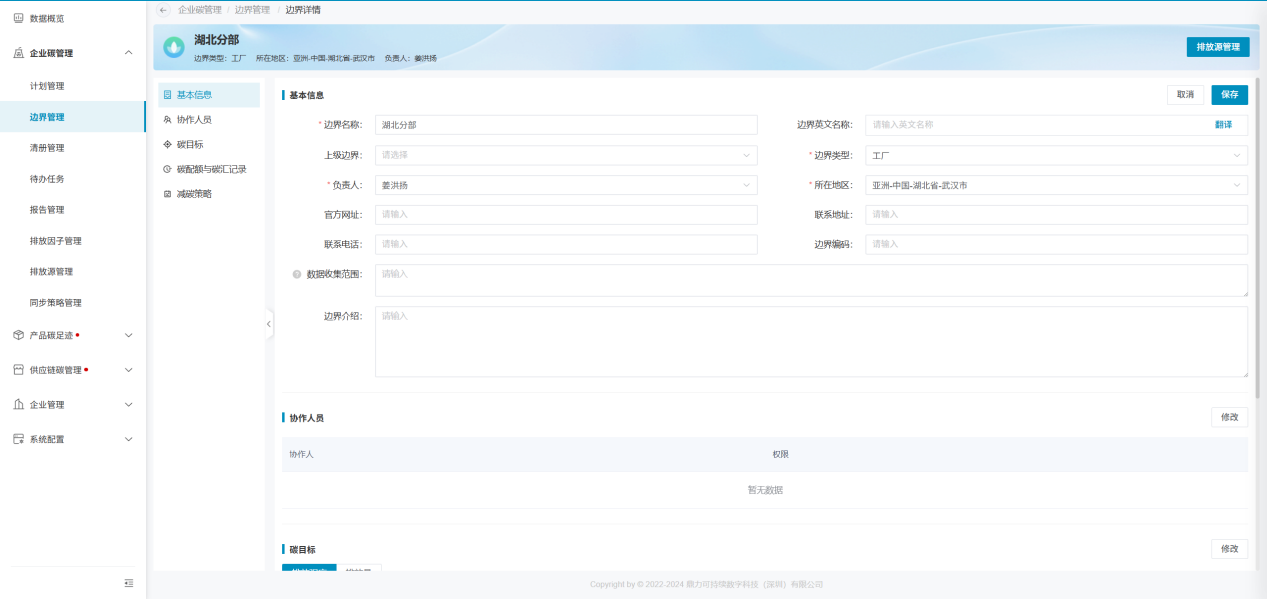This screenshot has height=599, width=1267.
Task: Collapse the sidebar using bottom fold icon
Action: click(128, 583)
